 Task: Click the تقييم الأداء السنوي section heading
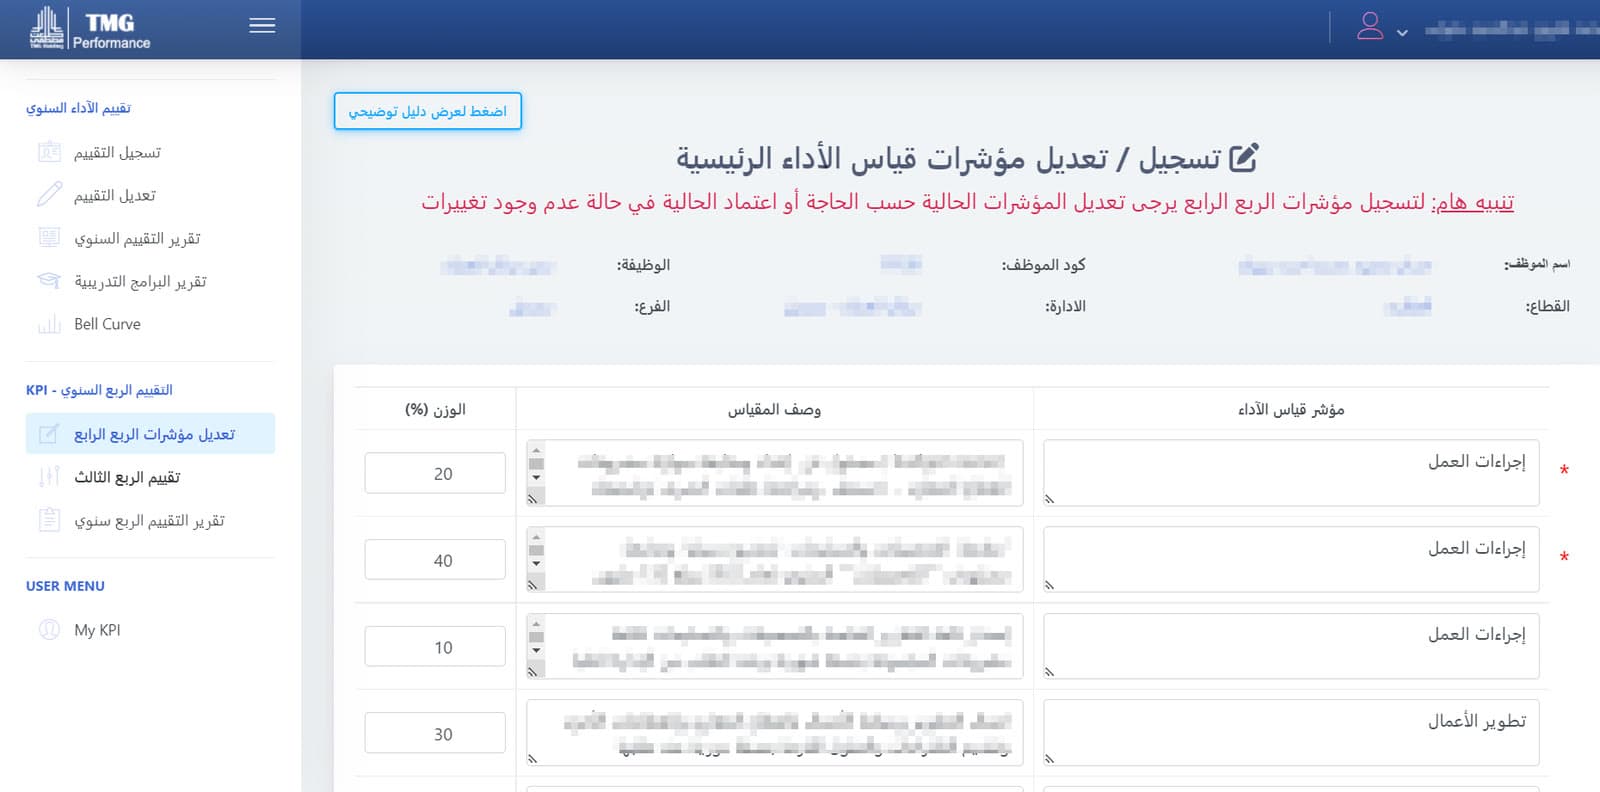point(78,108)
